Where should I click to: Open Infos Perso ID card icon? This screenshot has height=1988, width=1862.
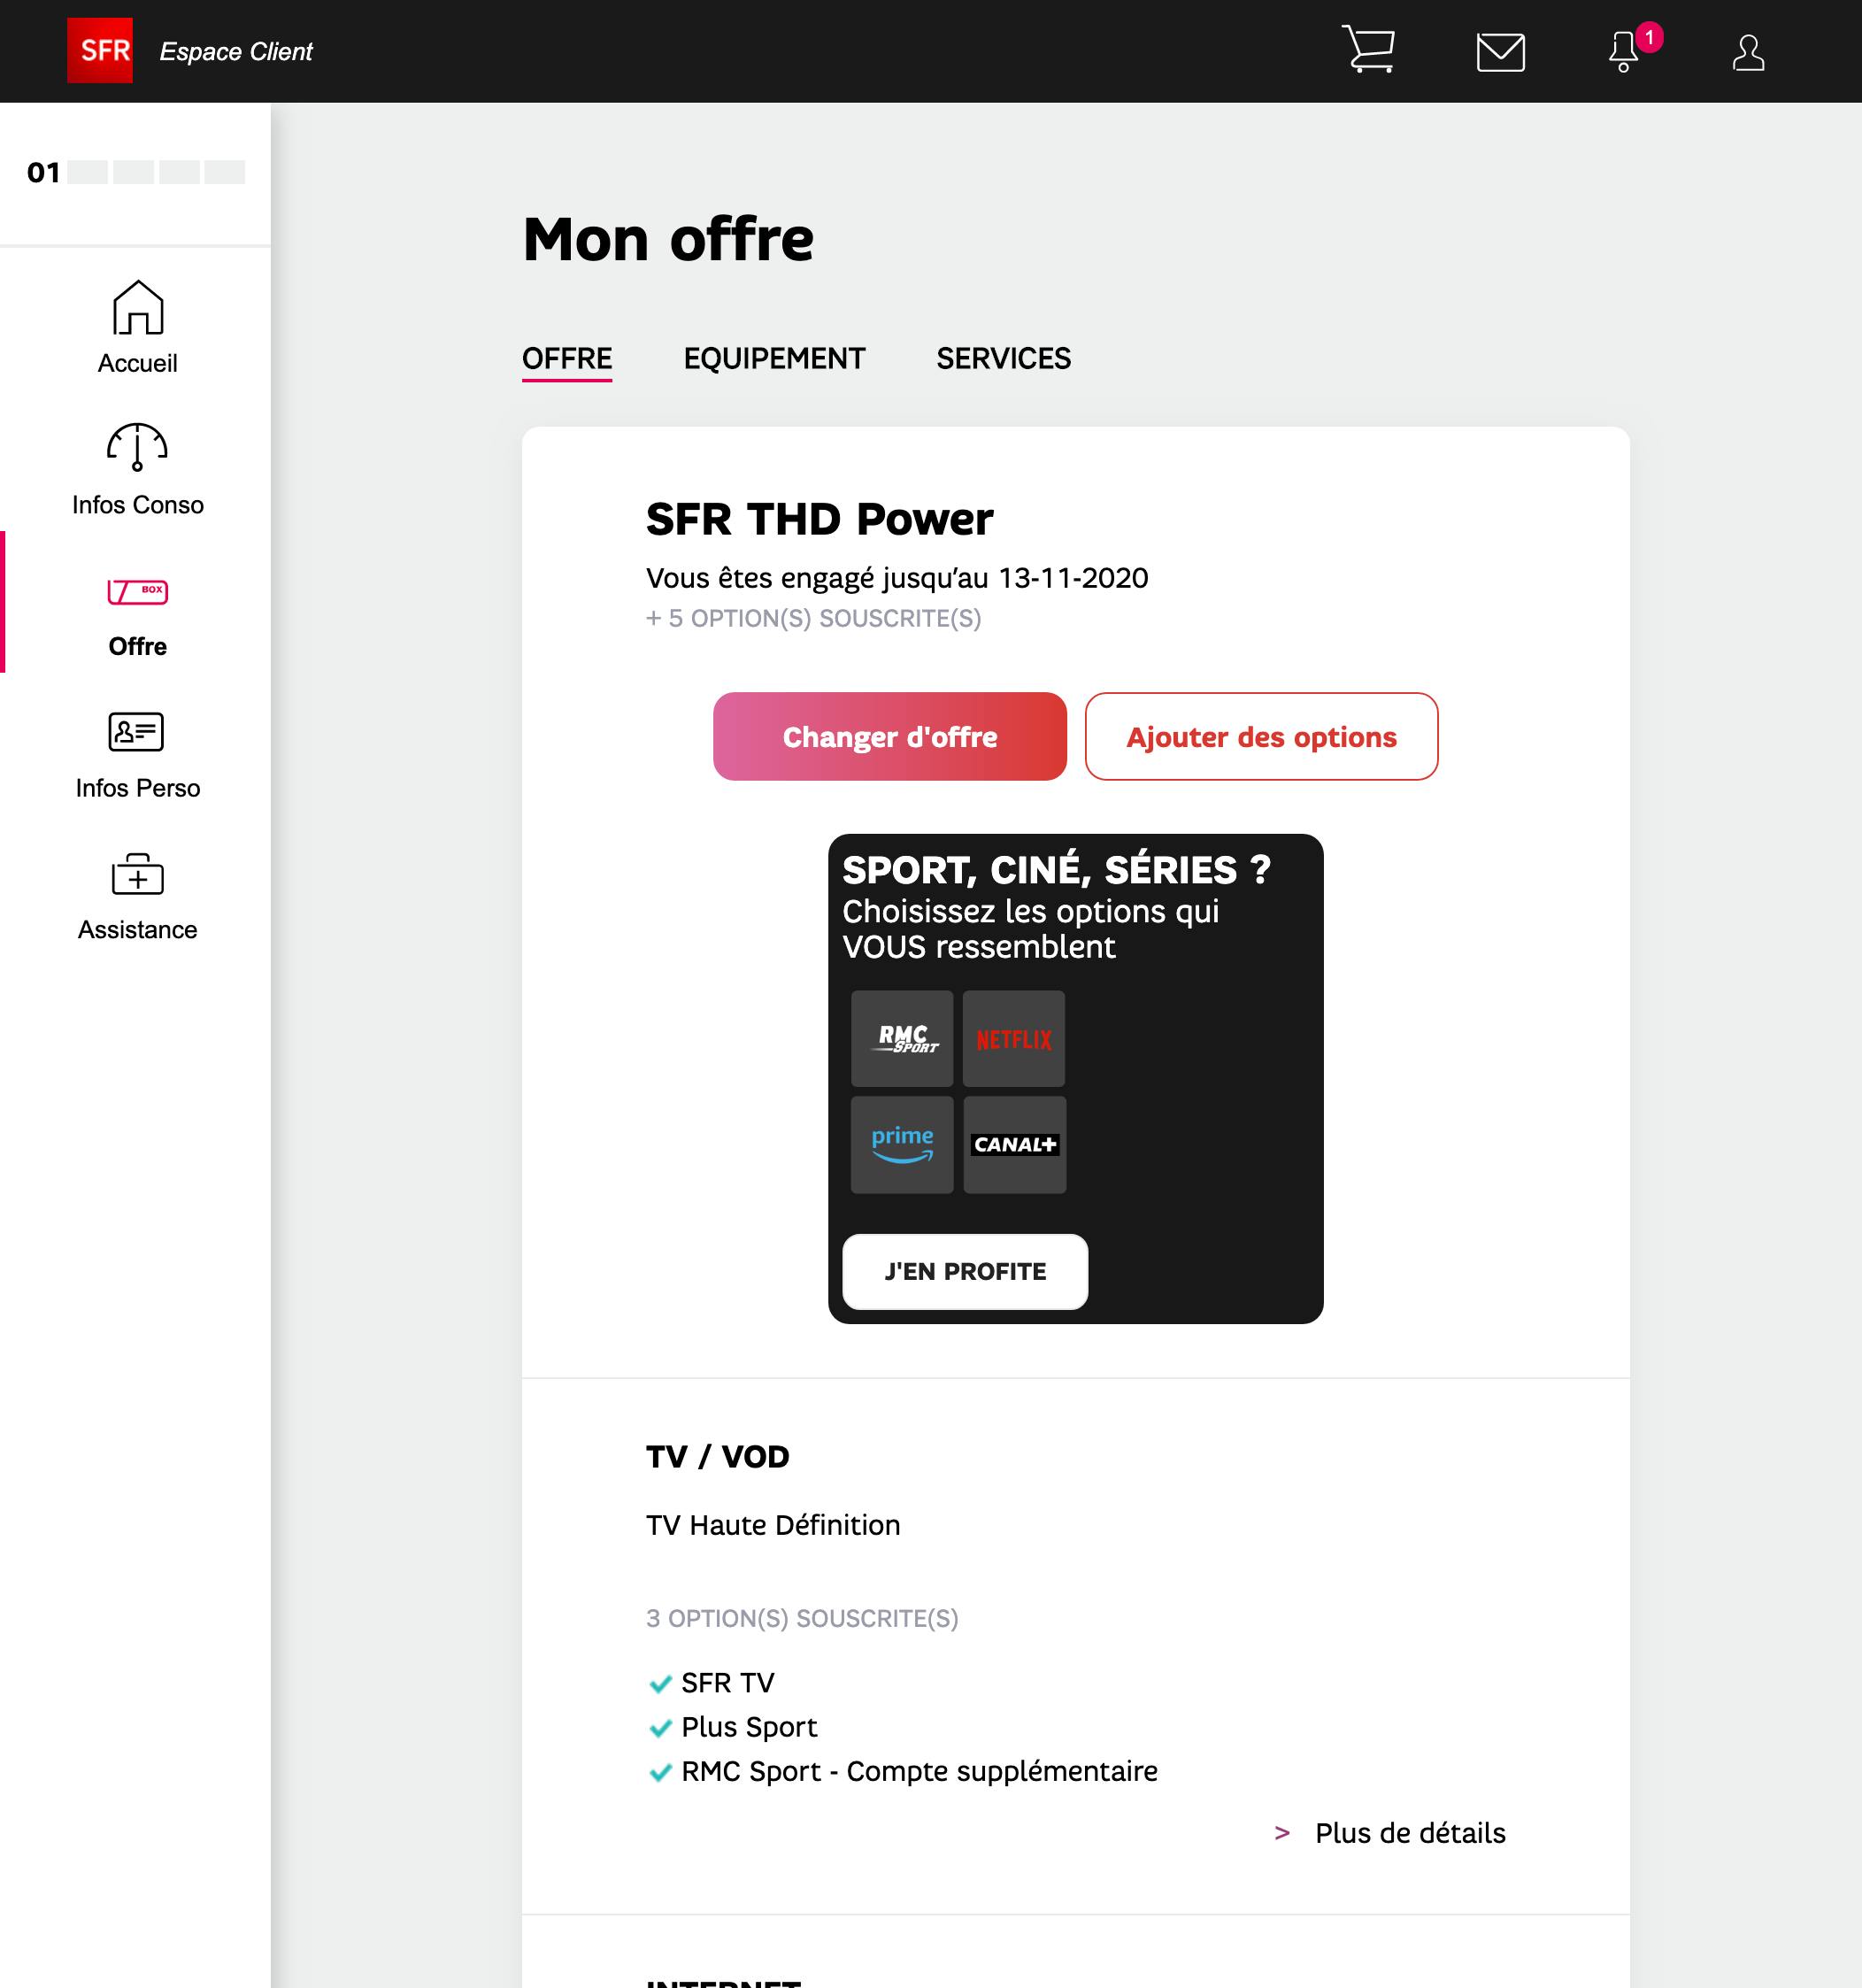coord(137,732)
